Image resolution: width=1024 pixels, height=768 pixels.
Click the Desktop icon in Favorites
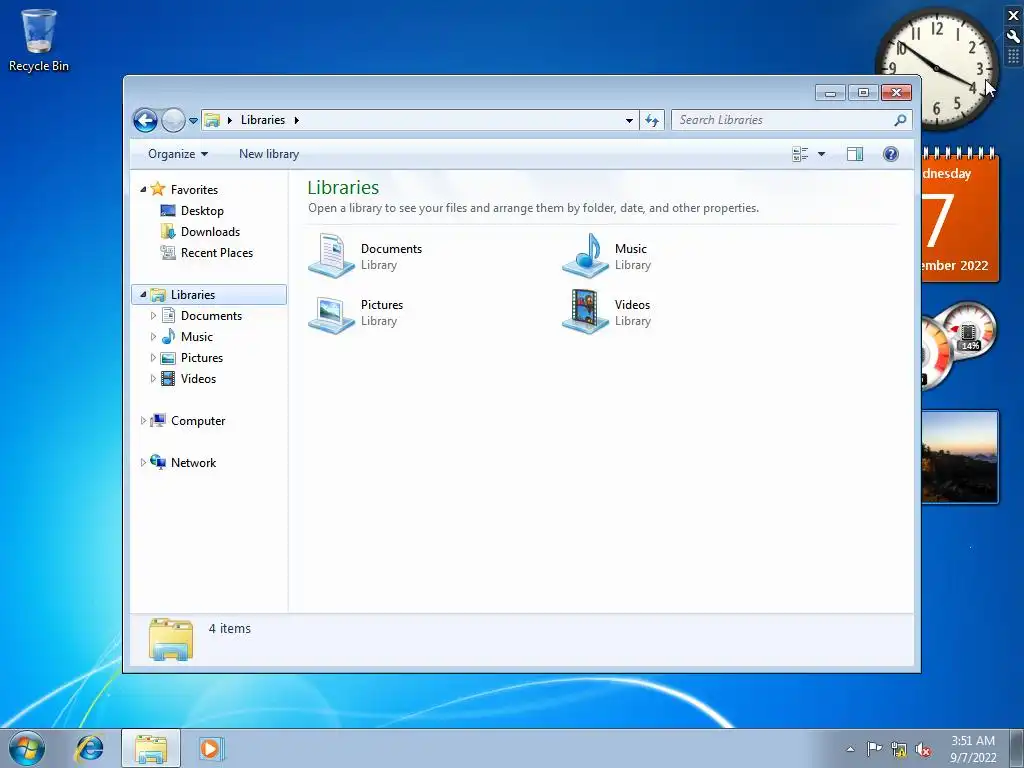[x=168, y=210]
